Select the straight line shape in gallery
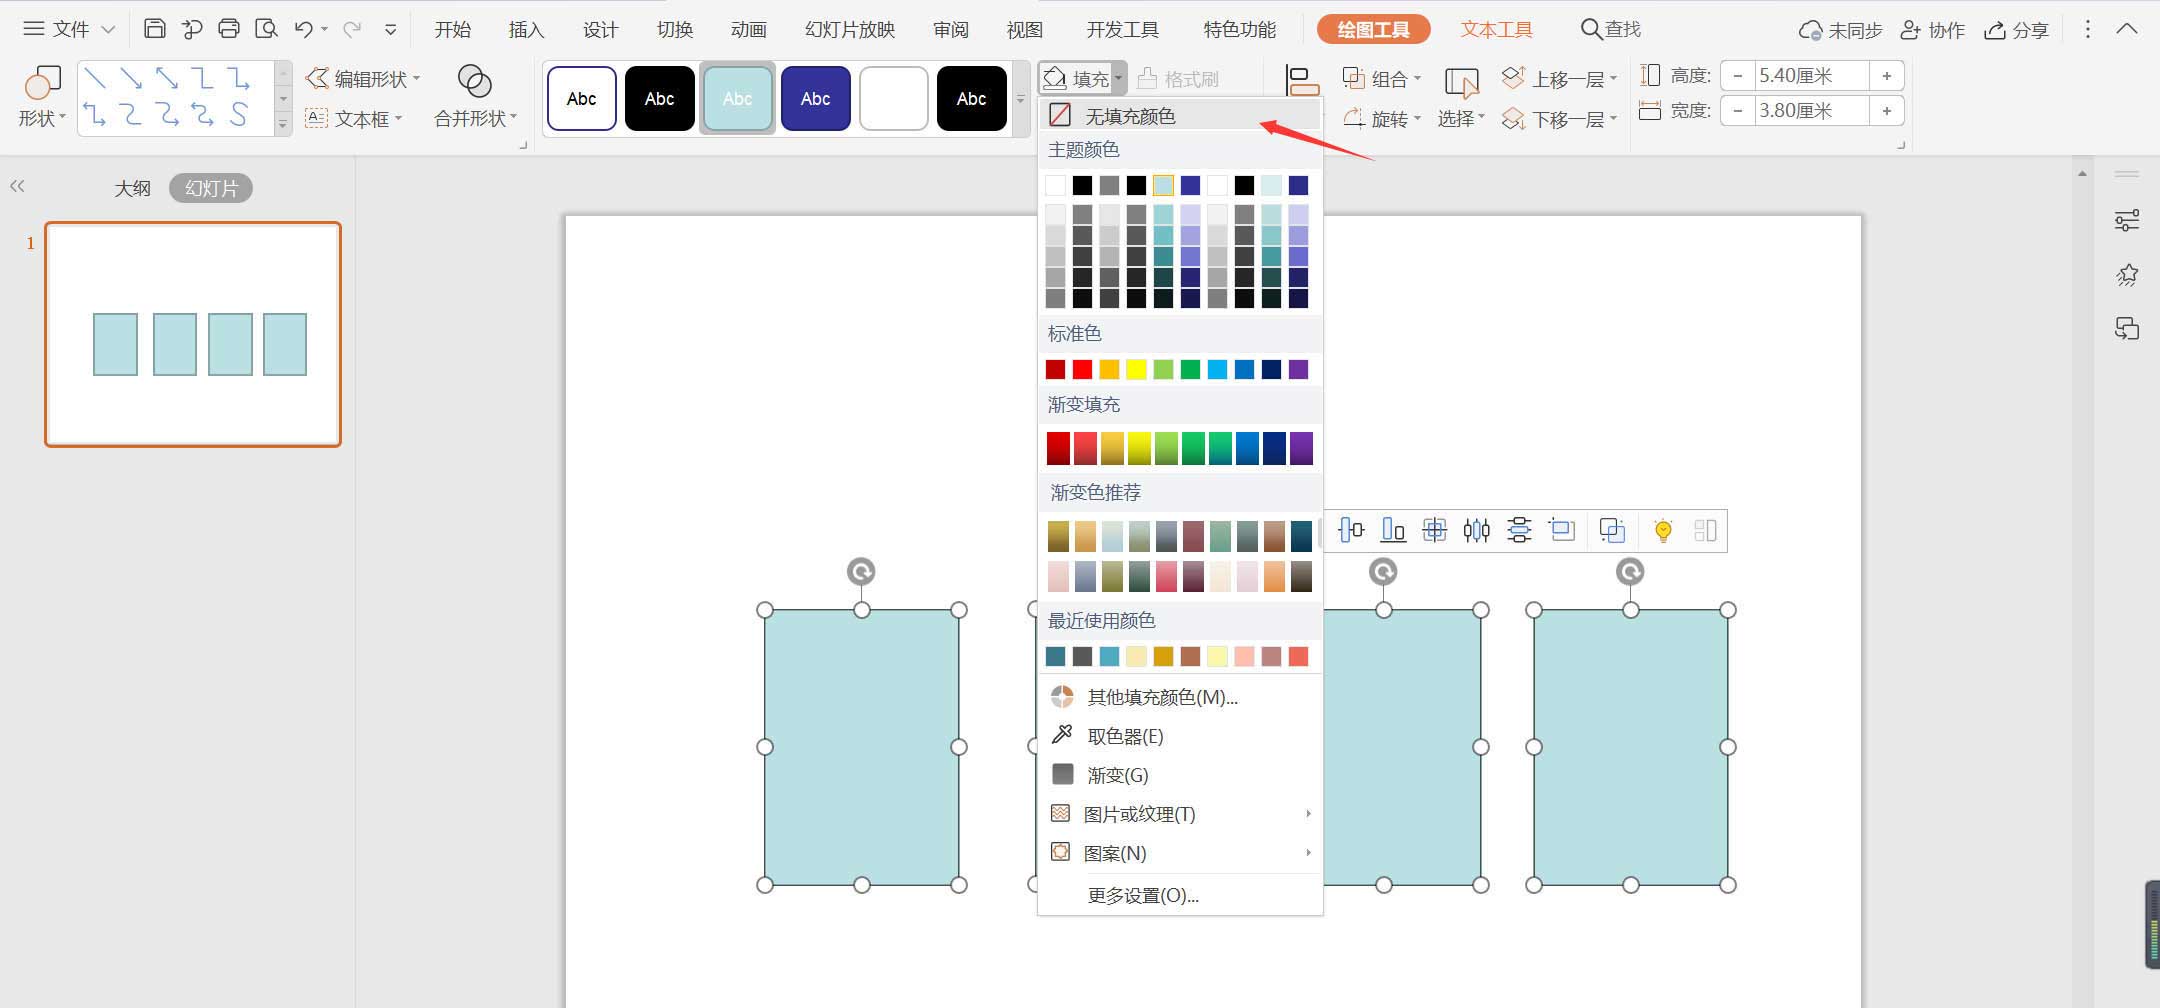The image size is (2160, 1008). click(95, 77)
